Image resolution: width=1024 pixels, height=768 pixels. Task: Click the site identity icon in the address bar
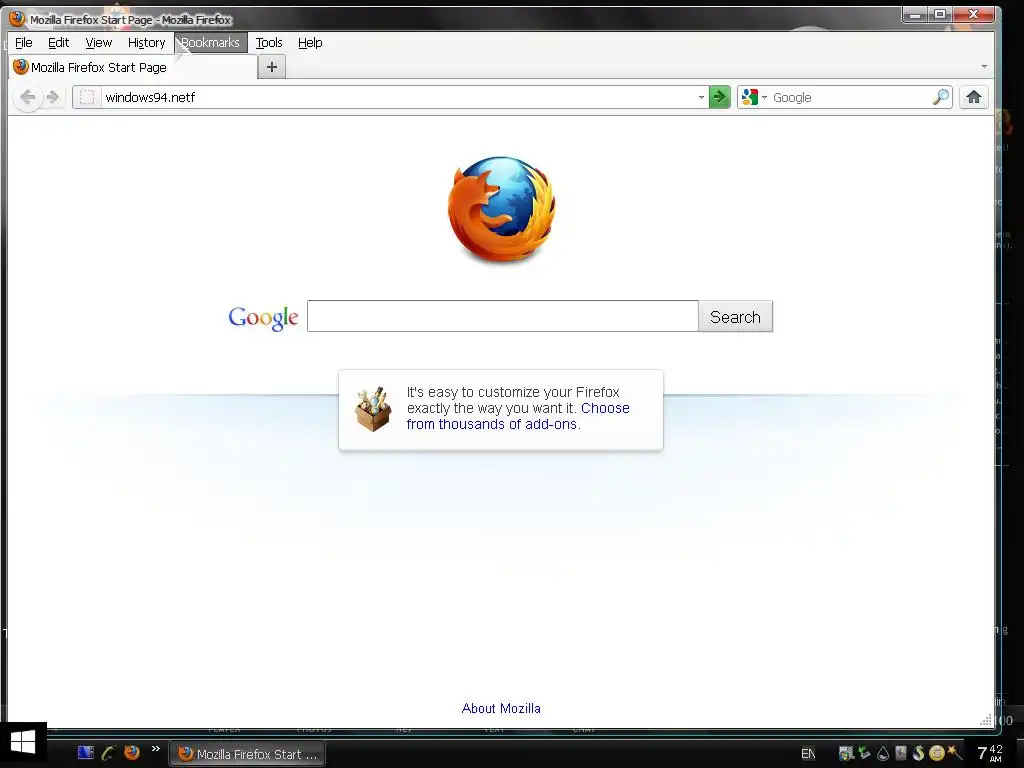click(x=87, y=98)
